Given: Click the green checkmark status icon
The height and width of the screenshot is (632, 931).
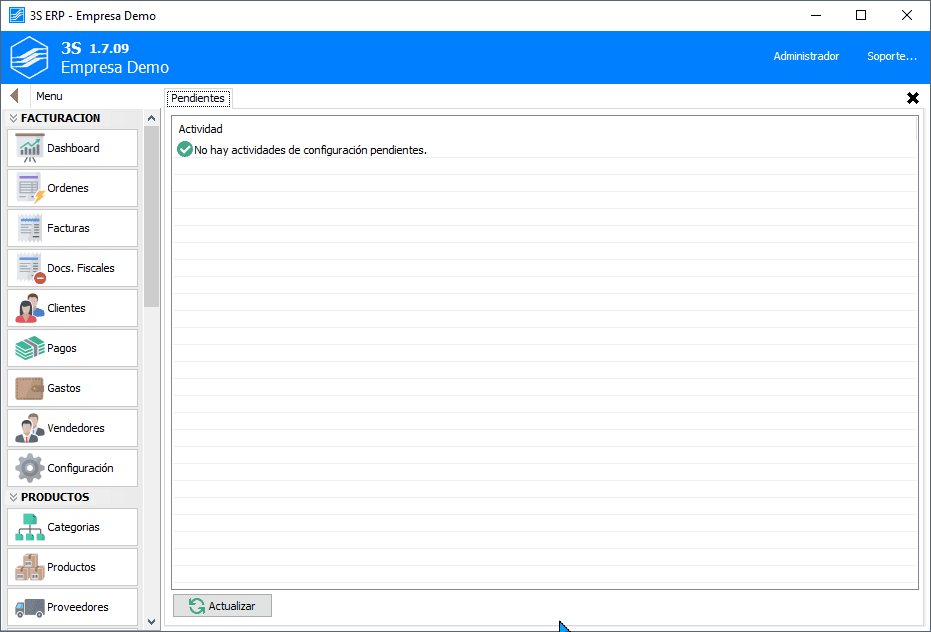Looking at the screenshot, I should click(185, 150).
